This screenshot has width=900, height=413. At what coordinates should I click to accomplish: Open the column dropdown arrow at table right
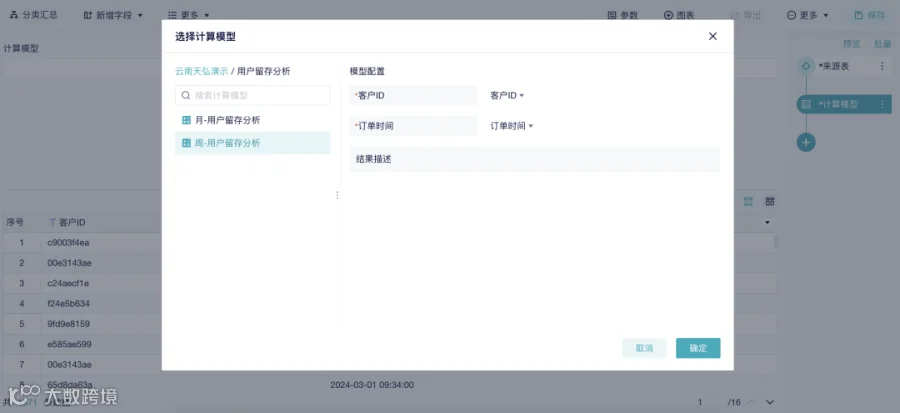coord(767,223)
